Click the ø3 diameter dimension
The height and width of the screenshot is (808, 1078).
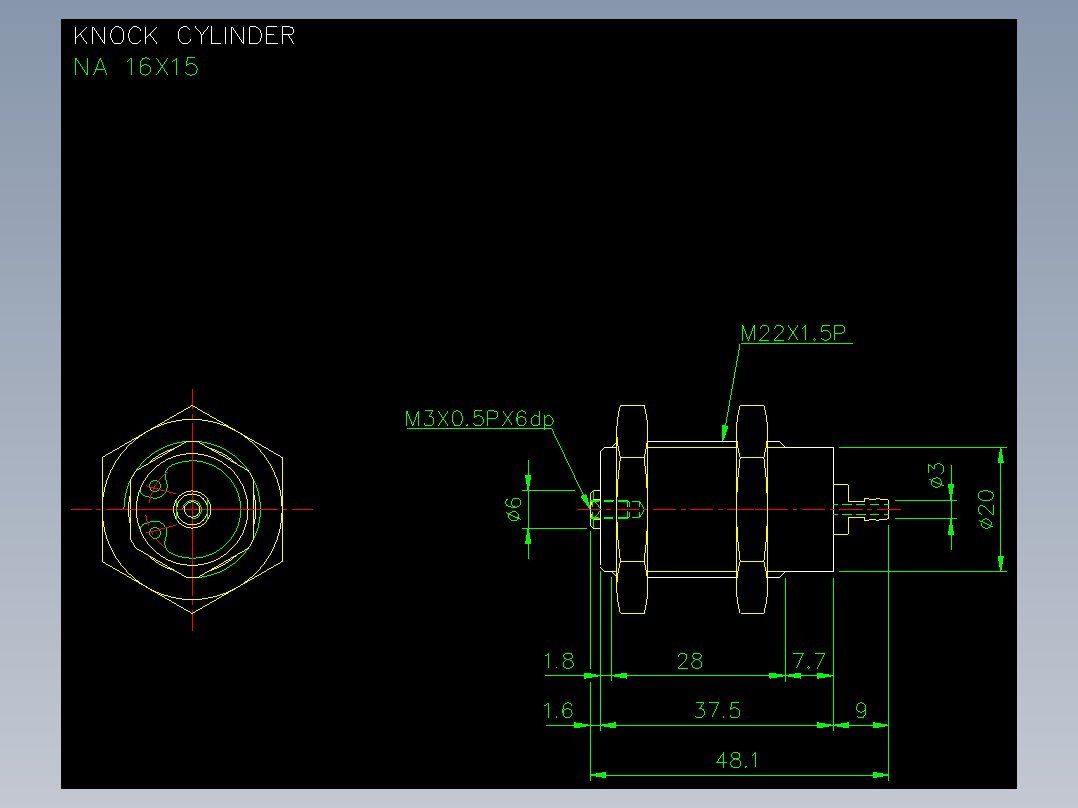(936, 475)
